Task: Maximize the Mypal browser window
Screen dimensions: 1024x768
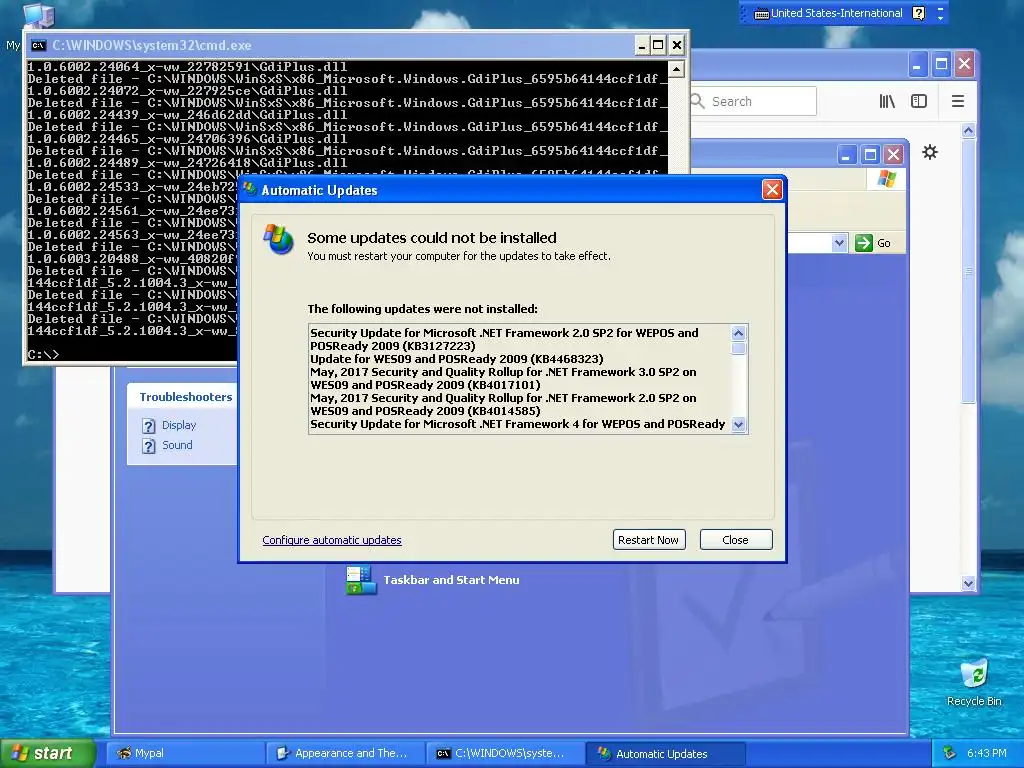Action: click(x=941, y=64)
